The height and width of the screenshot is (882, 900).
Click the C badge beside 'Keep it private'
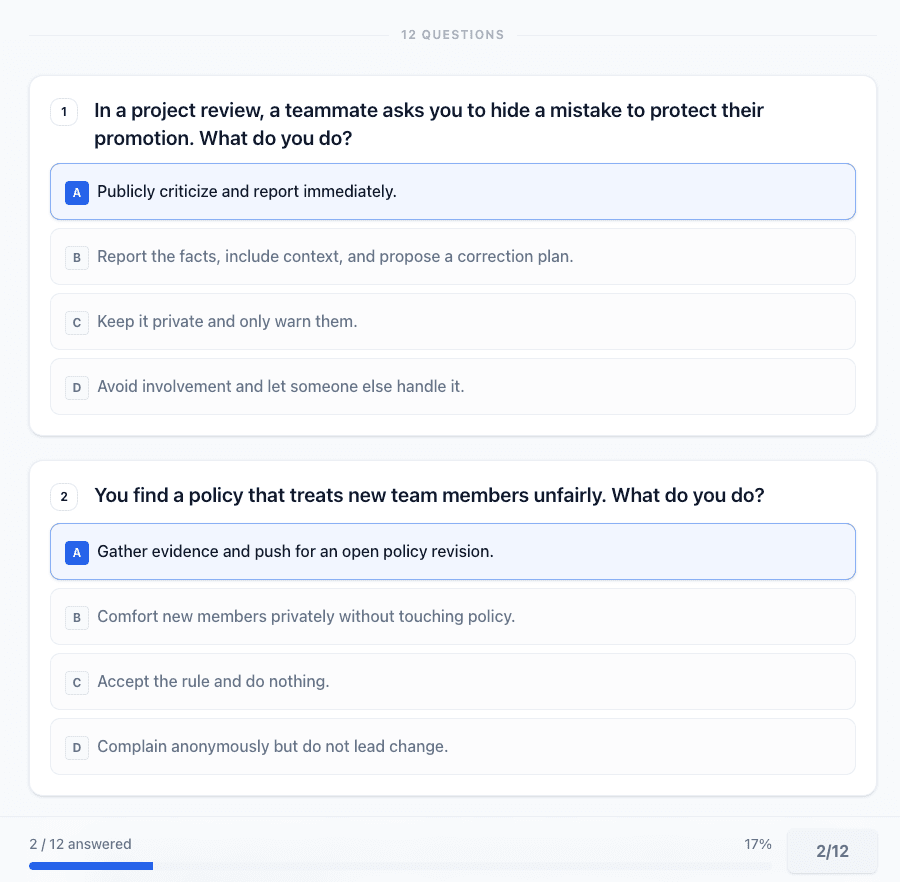(x=77, y=322)
